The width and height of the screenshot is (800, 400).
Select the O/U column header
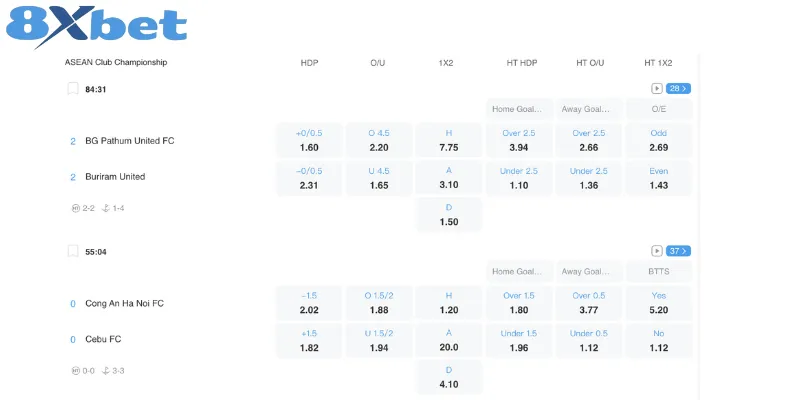[x=377, y=63]
